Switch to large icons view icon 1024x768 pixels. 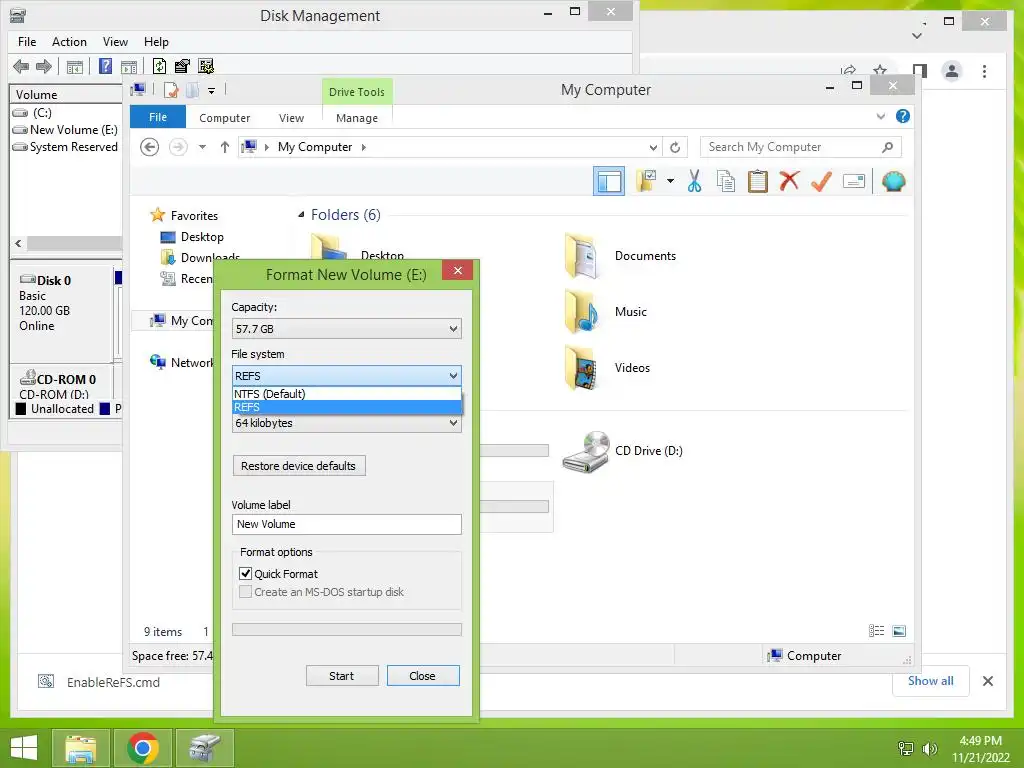899,630
